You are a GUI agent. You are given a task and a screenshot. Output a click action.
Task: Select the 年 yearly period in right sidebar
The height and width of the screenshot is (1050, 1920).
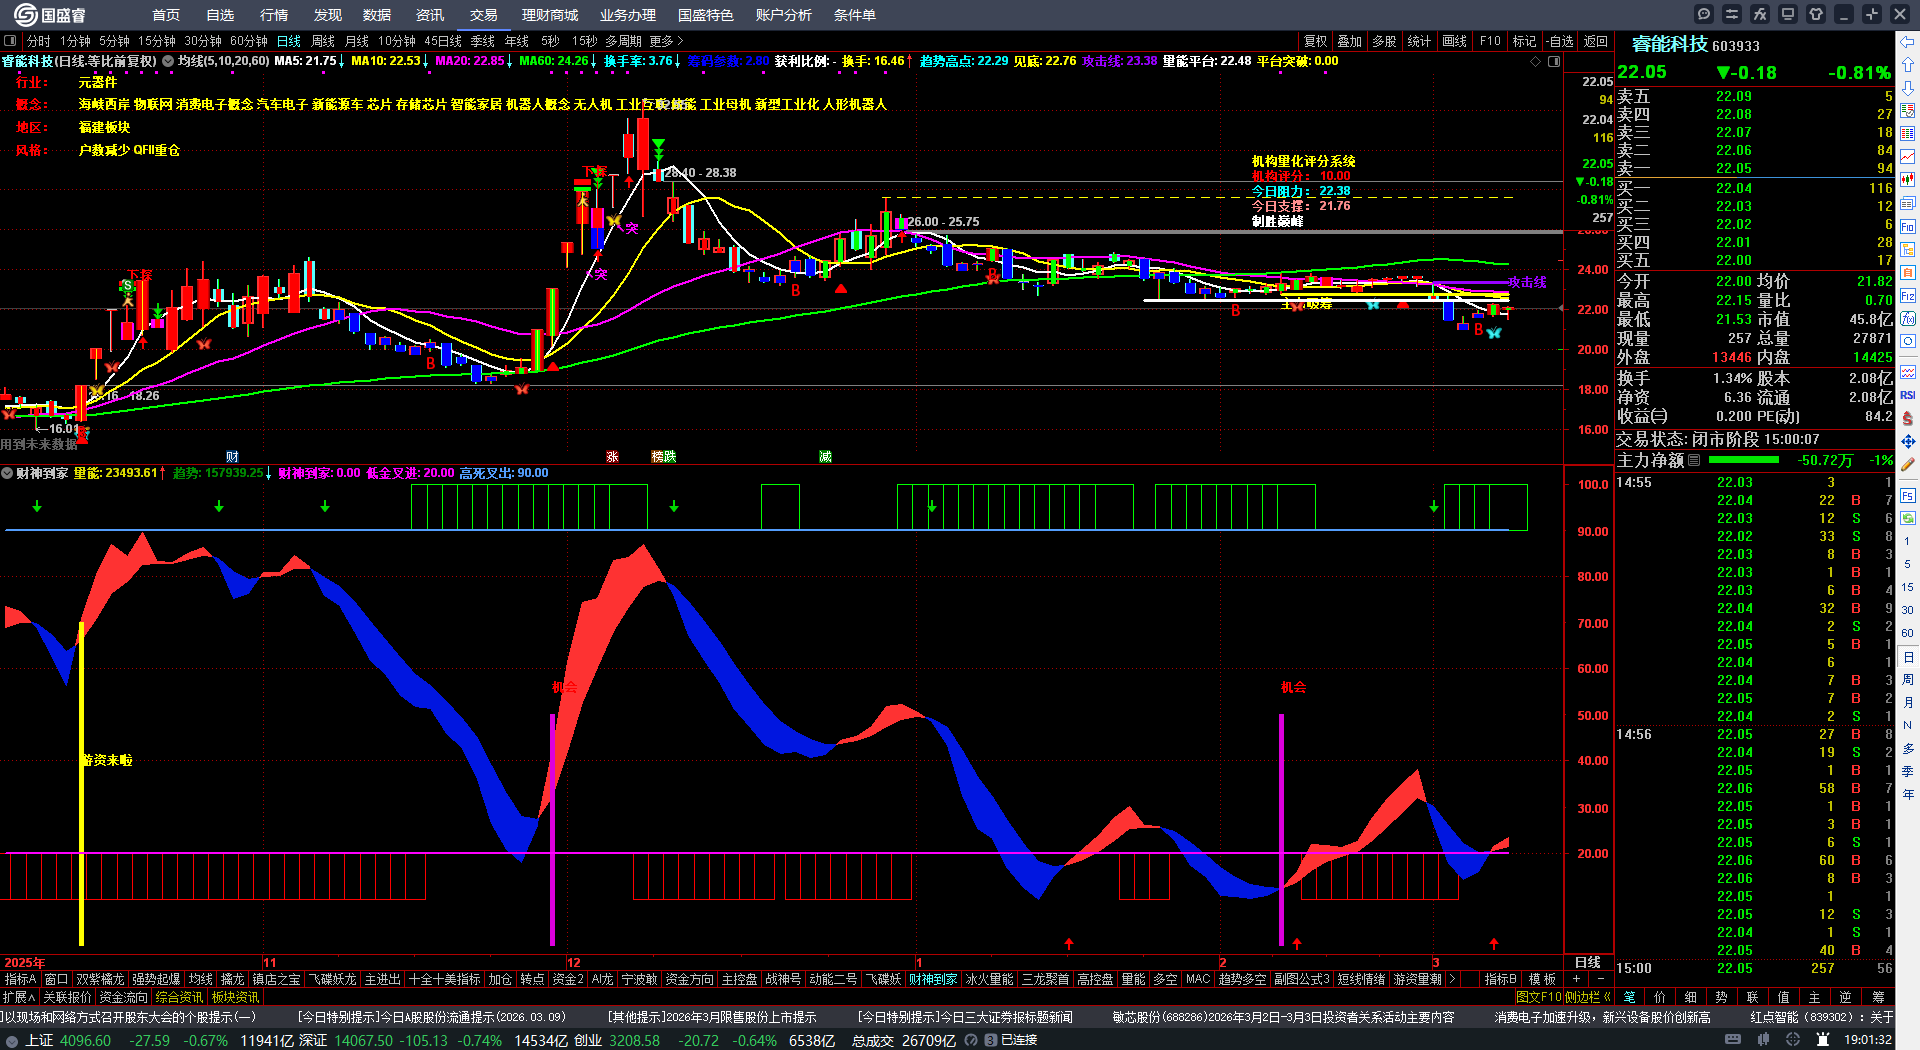click(1908, 794)
